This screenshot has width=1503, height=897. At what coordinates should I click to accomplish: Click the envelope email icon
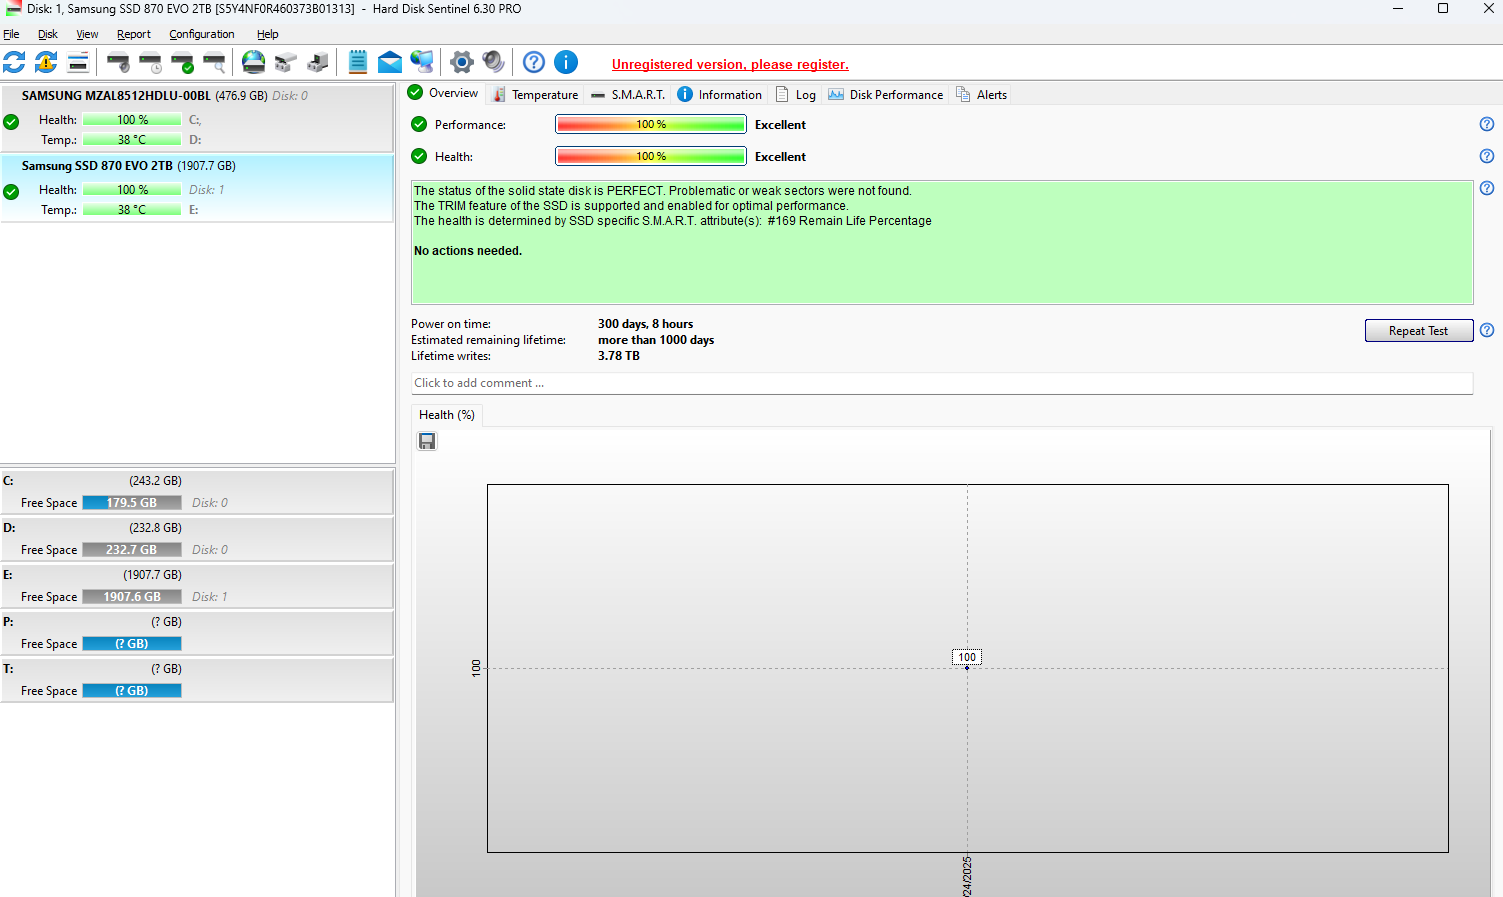389,62
